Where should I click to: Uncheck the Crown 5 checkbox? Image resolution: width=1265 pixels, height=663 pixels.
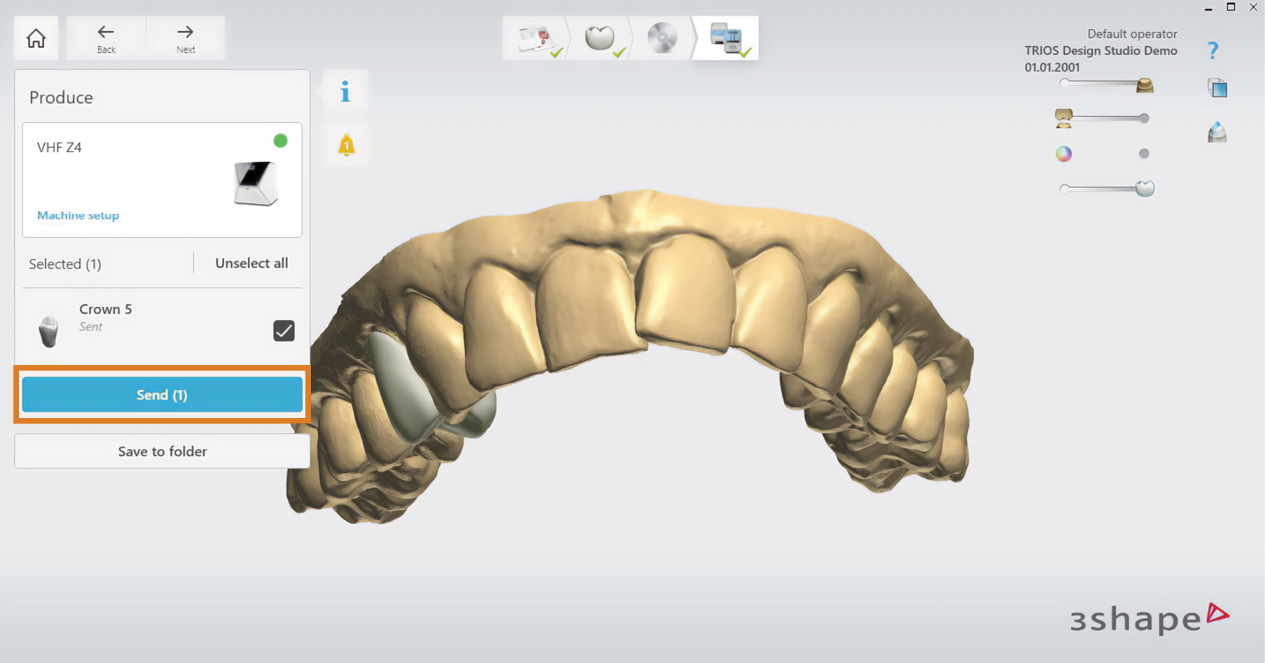(x=284, y=330)
